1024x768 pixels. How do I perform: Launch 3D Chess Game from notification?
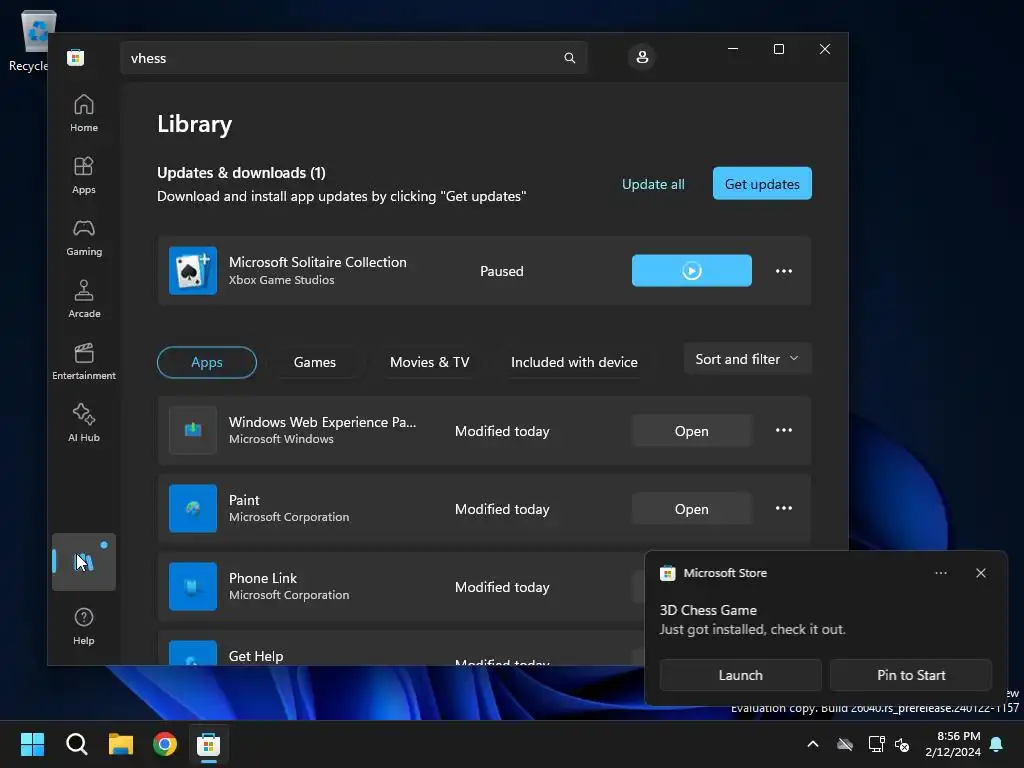pos(741,675)
